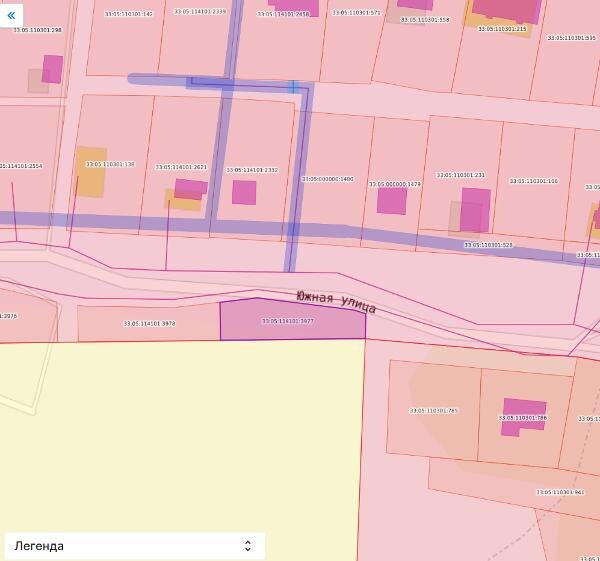Click parcel label 33:05:110301:231
Viewport: 600px width, 561px height.
pyautogui.click(x=461, y=175)
